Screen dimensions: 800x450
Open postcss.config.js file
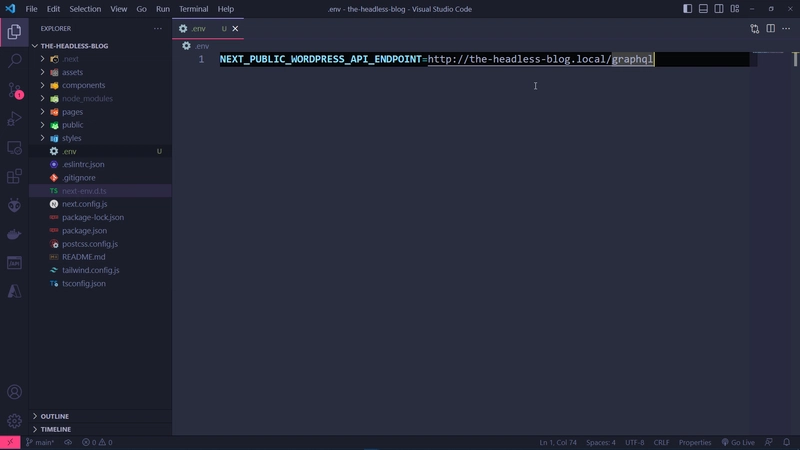click(x=100, y=244)
